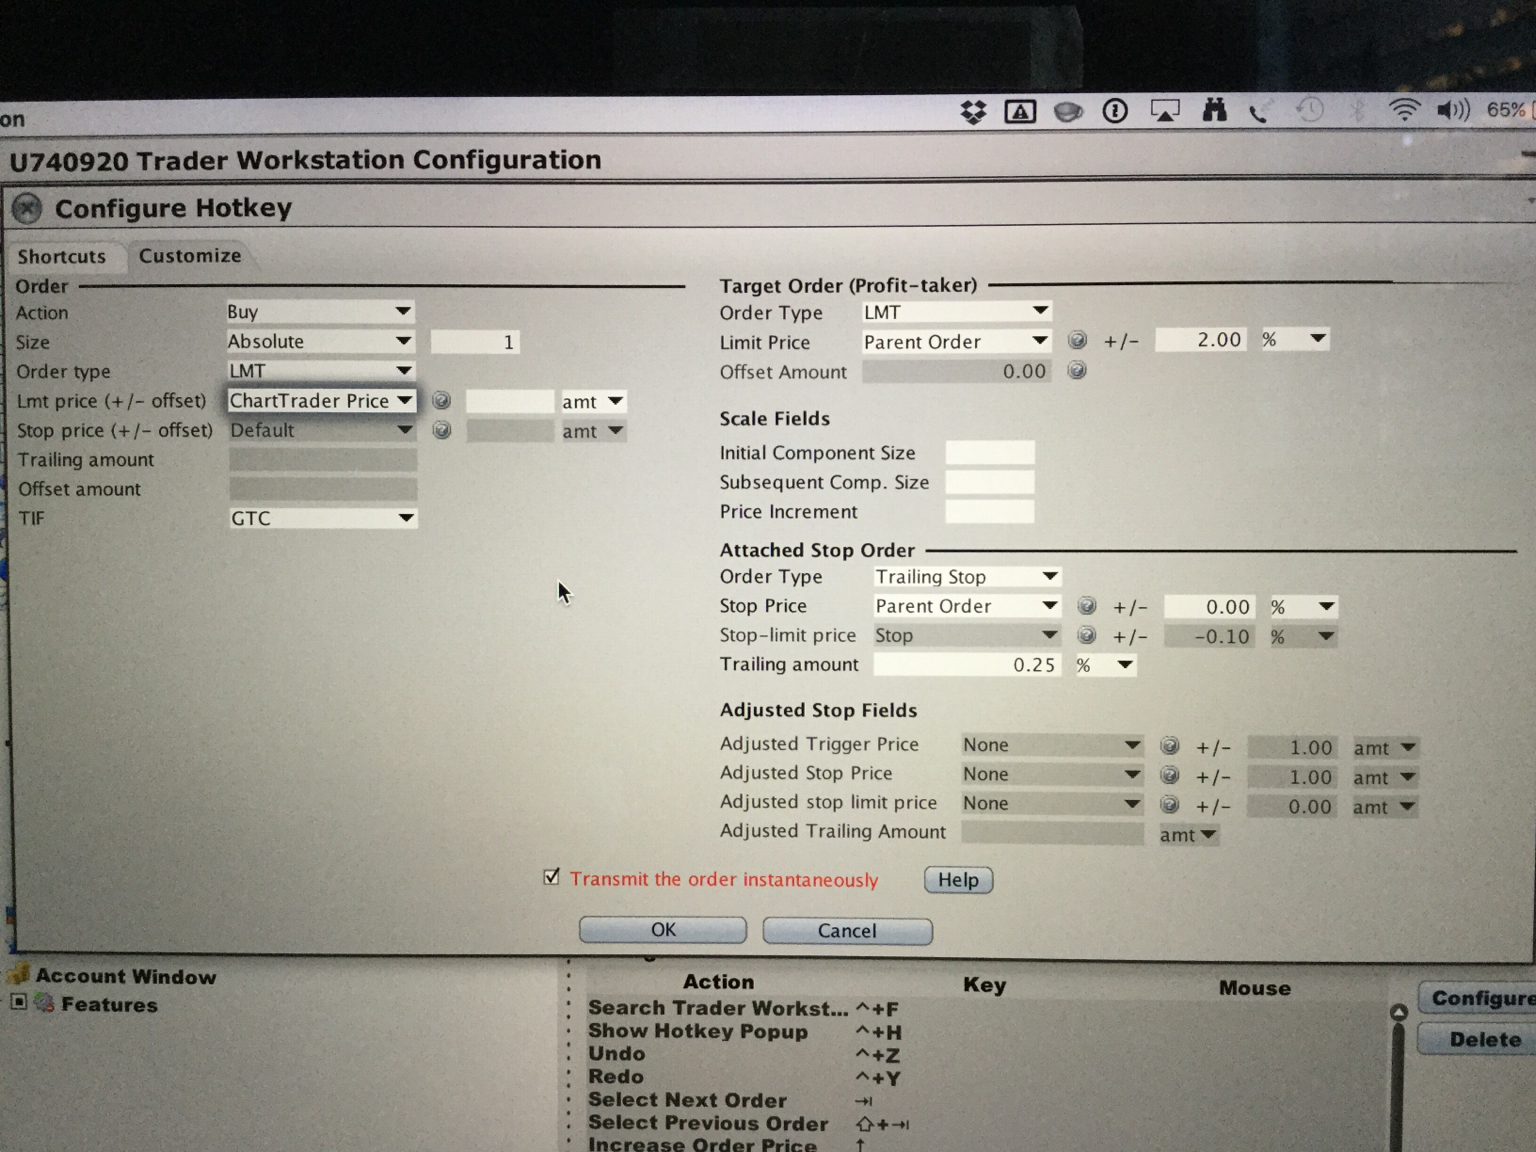The height and width of the screenshot is (1152, 1536).
Task: Click the info icon beside attached Stop Price
Action: click(x=1087, y=606)
